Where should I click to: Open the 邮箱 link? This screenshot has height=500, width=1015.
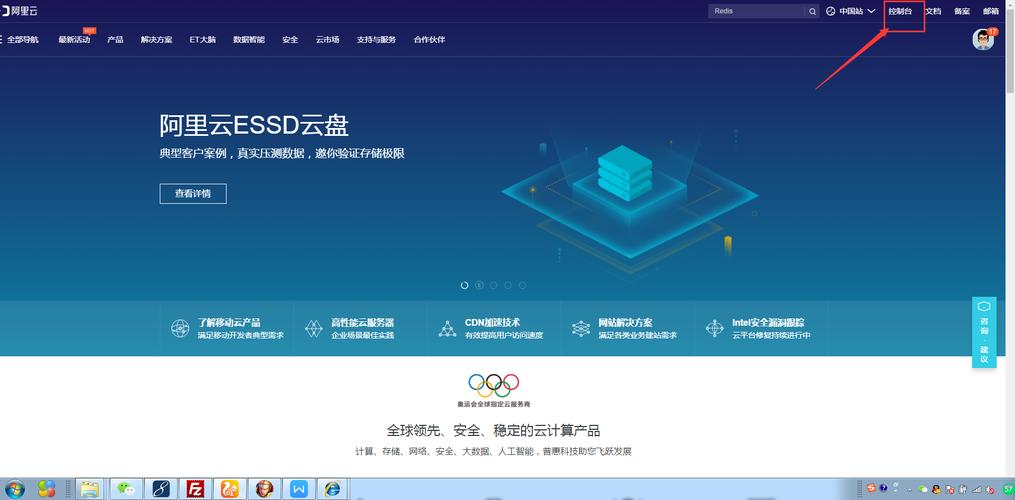(991, 11)
